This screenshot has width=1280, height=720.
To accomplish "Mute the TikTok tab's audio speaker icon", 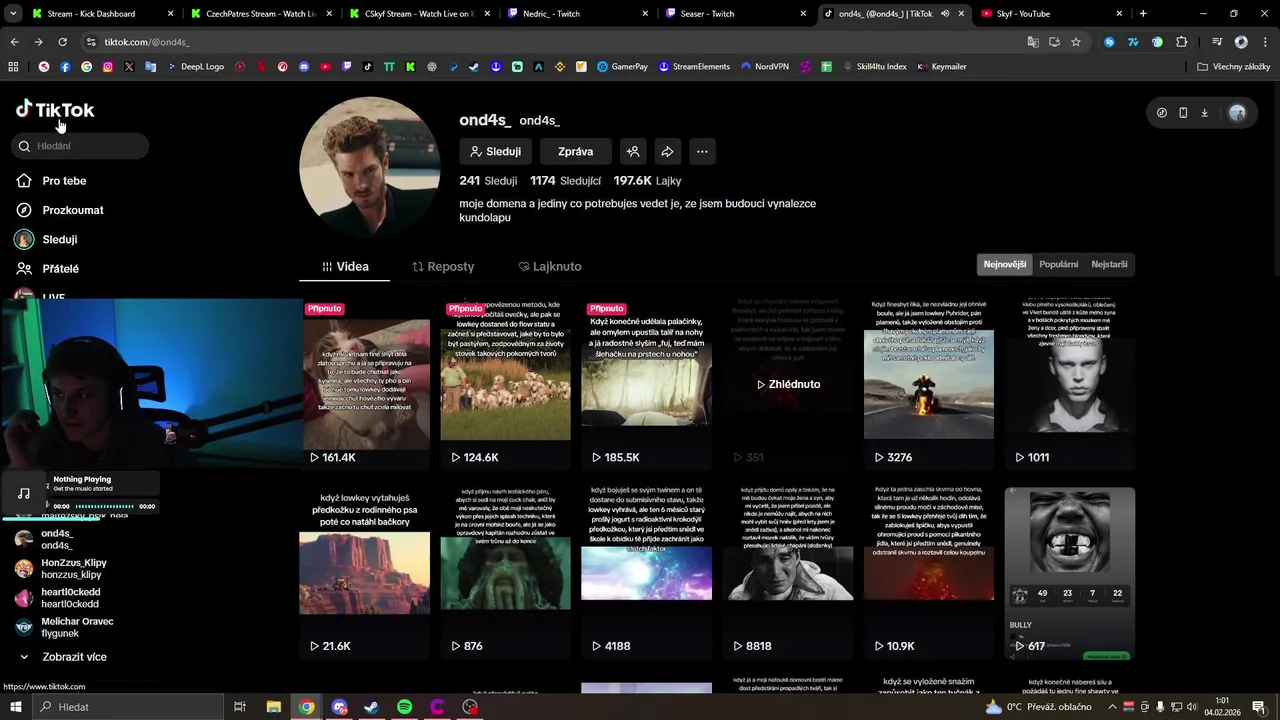I will coord(945,14).
